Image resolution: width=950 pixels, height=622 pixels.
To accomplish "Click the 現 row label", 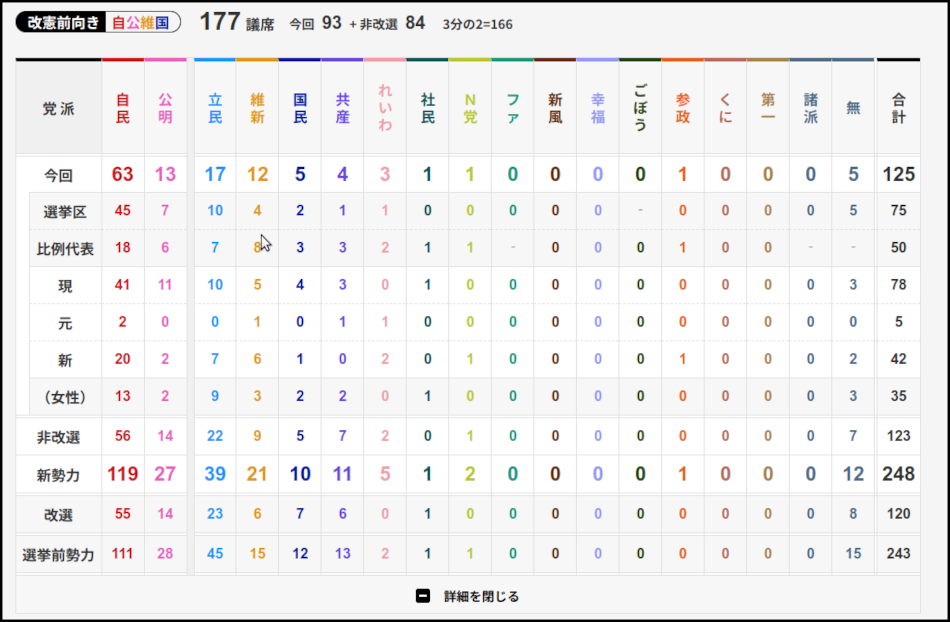I will click(x=65, y=286).
